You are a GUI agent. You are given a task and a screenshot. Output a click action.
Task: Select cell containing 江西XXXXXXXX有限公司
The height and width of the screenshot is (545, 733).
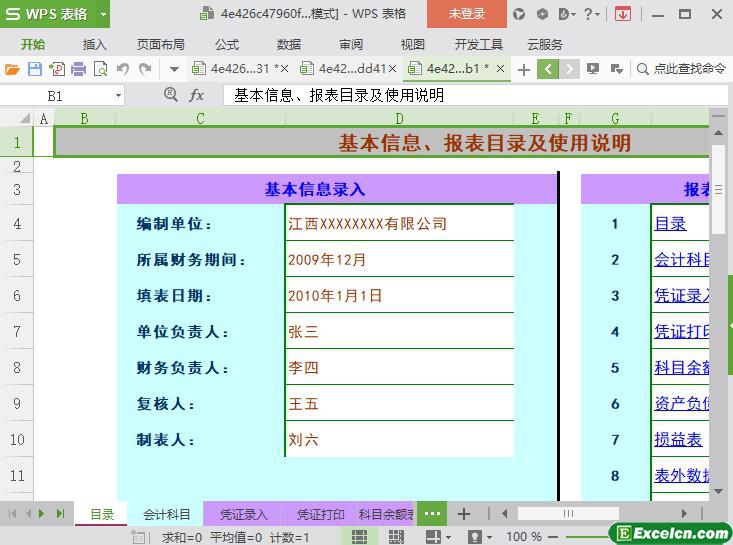pyautogui.click(x=399, y=224)
